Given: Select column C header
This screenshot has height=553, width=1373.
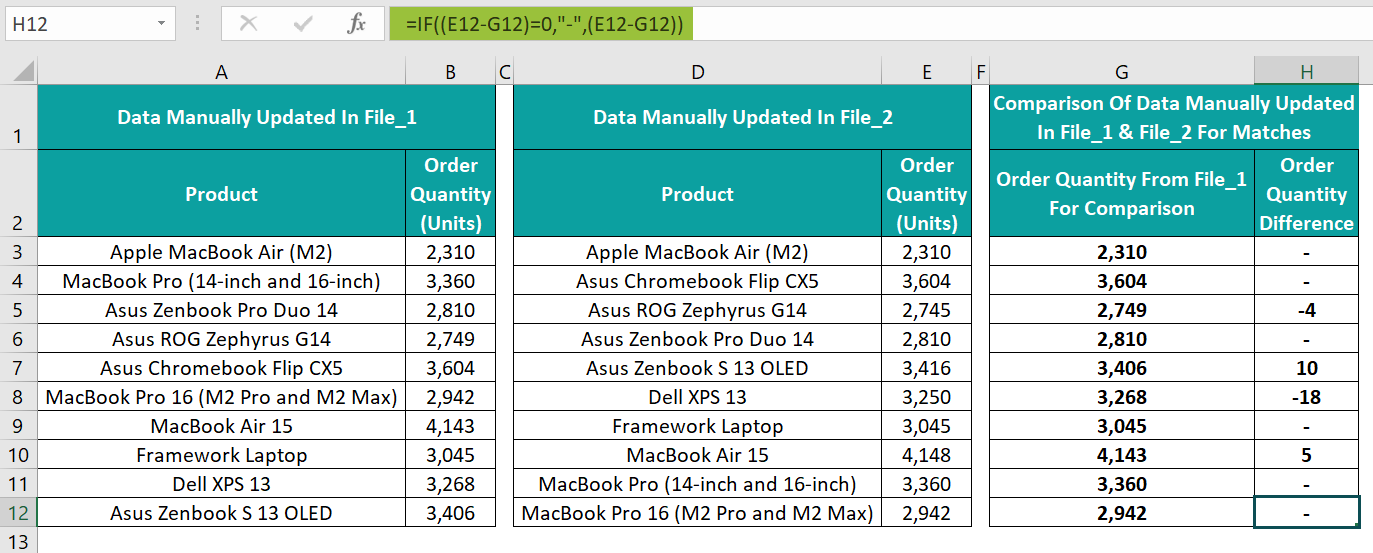Looking at the screenshot, I should coord(504,72).
